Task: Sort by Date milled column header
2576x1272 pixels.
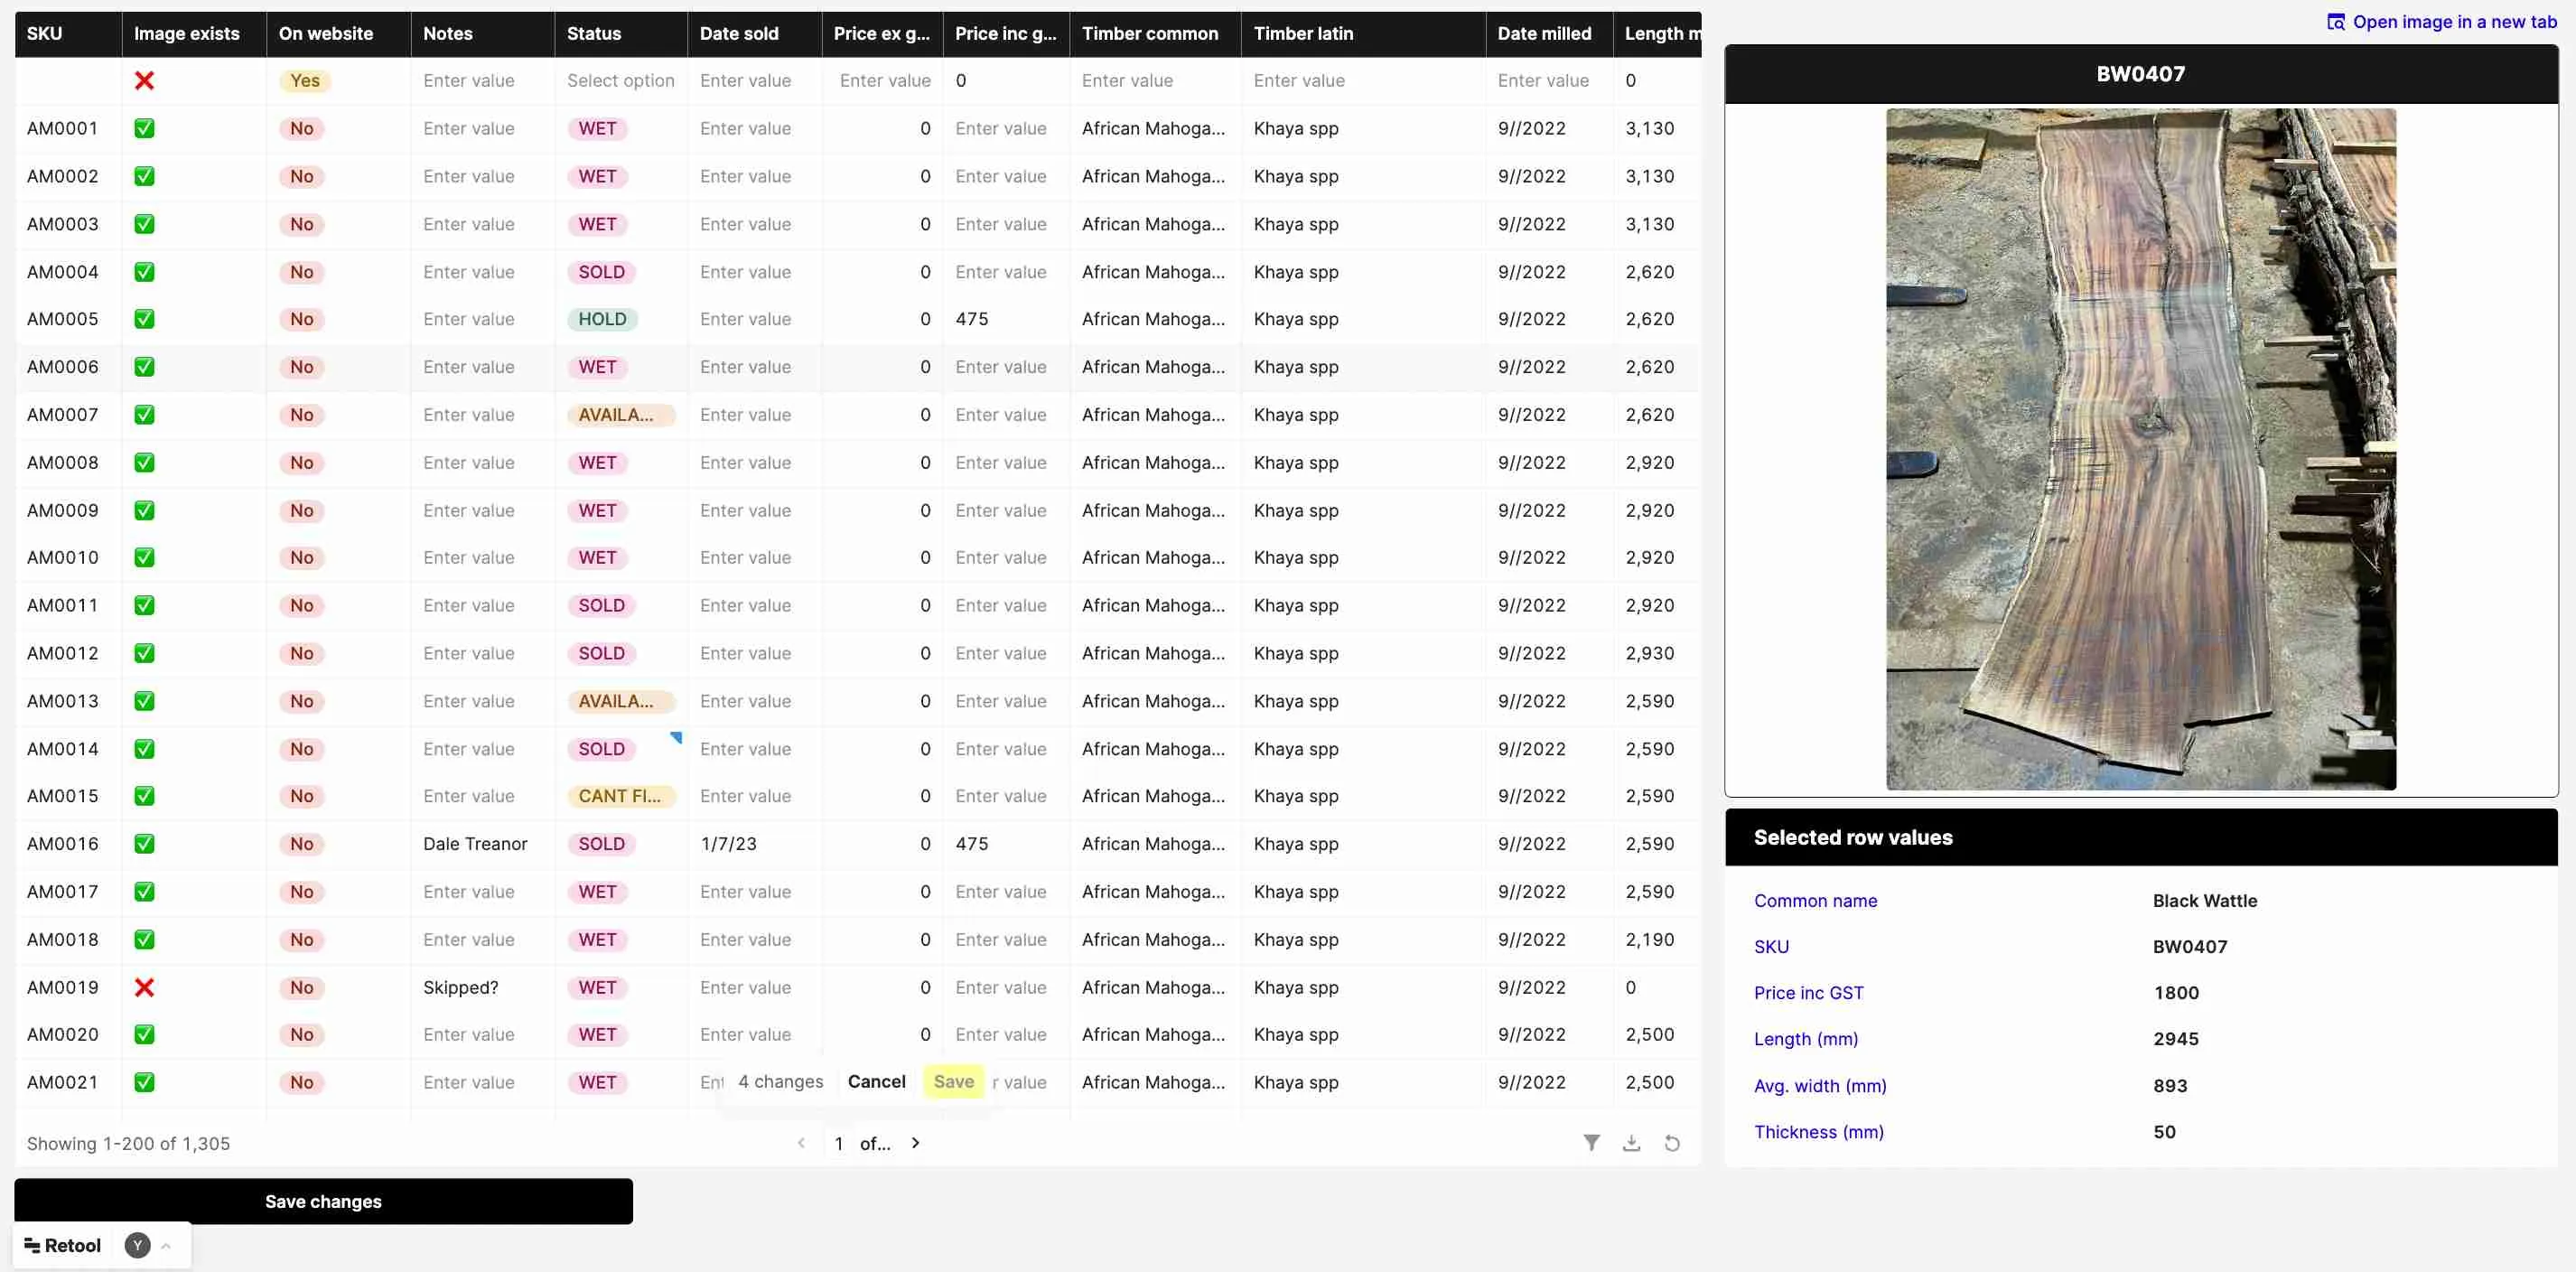Action: [1549, 34]
